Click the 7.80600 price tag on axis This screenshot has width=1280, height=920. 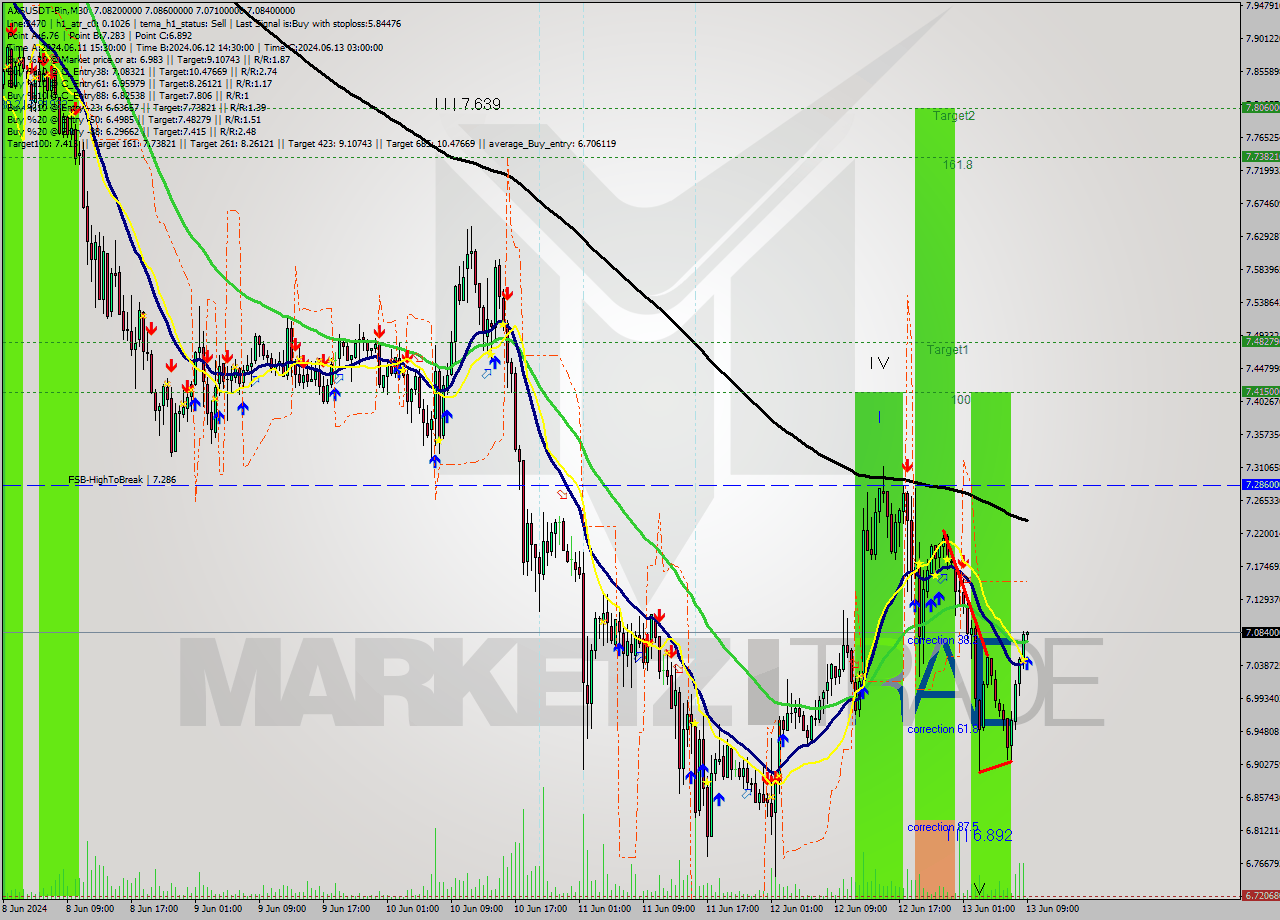click(1260, 107)
